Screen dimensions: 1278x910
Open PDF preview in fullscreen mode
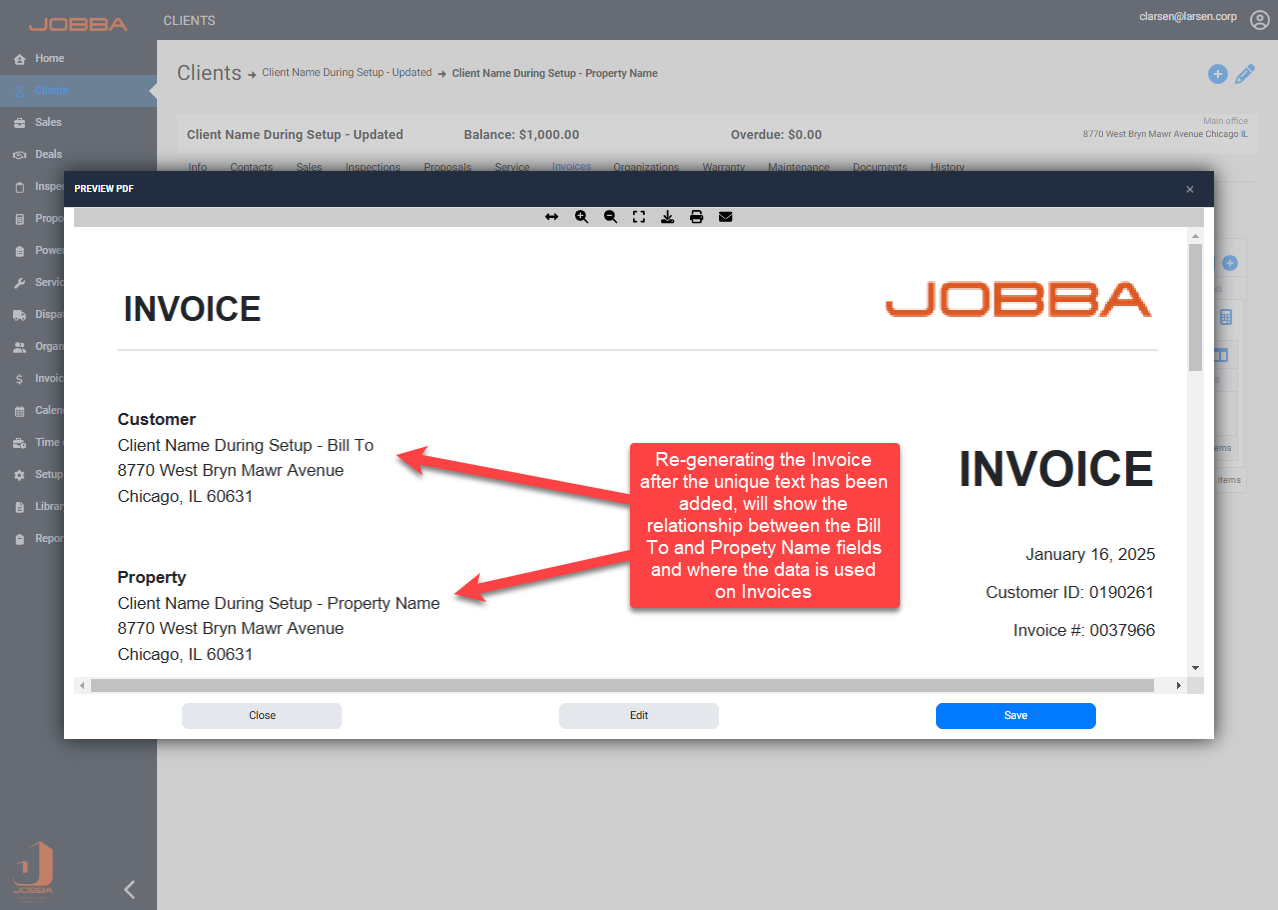(x=639, y=217)
